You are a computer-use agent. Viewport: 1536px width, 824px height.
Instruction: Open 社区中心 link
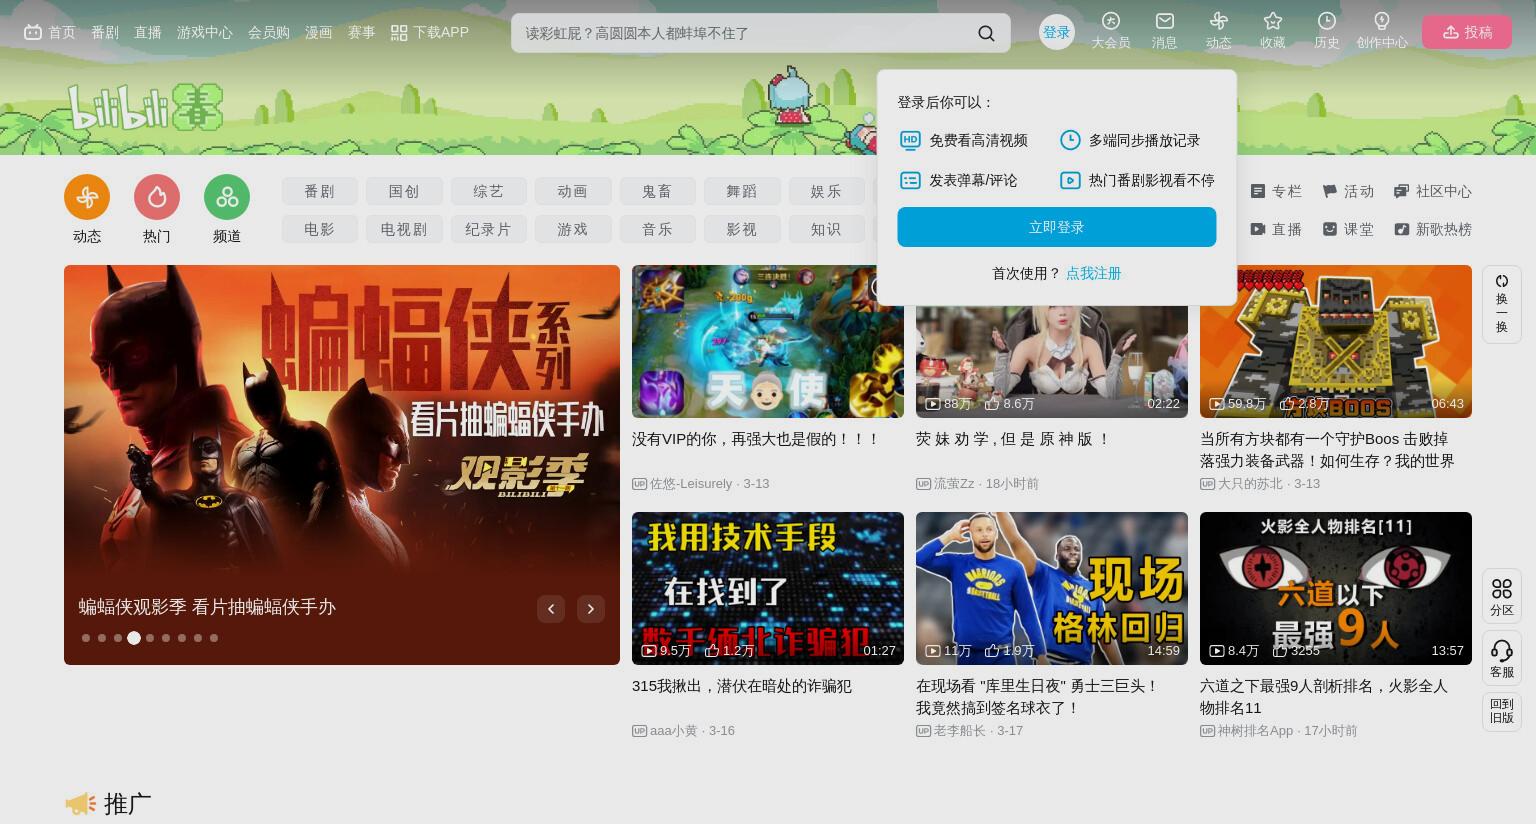point(1433,191)
